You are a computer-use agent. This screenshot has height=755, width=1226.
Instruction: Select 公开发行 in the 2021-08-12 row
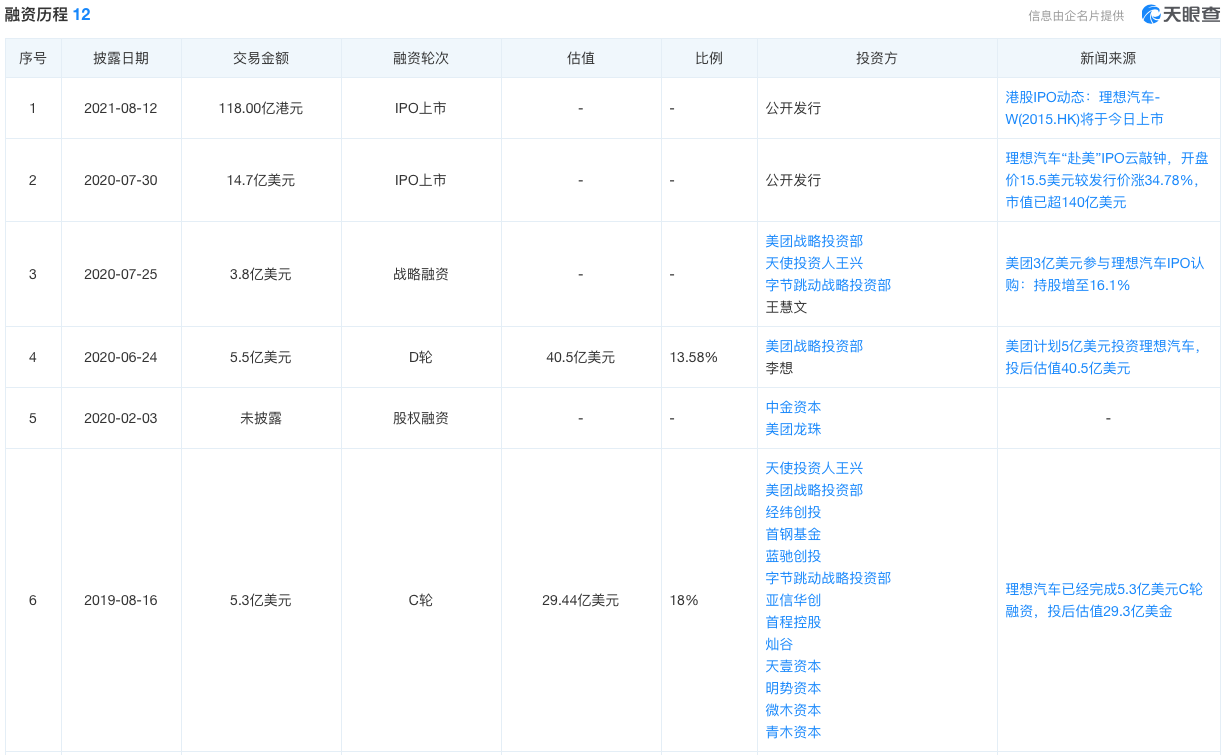793,108
